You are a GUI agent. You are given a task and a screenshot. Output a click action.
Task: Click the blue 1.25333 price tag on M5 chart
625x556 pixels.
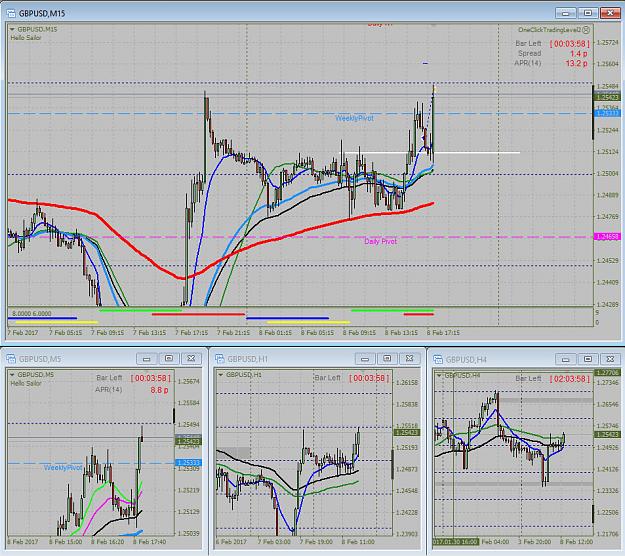(189, 463)
